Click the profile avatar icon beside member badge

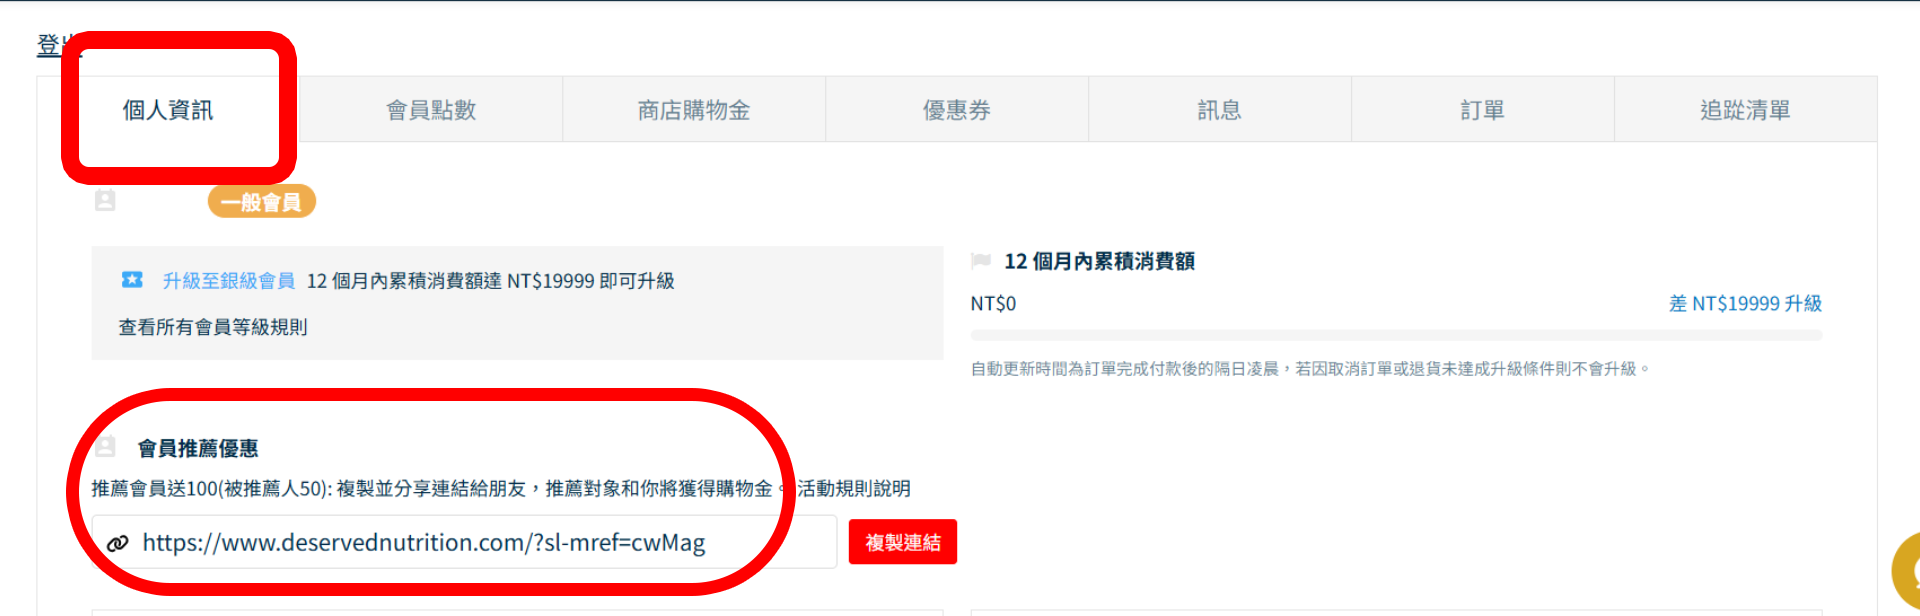pos(105,201)
